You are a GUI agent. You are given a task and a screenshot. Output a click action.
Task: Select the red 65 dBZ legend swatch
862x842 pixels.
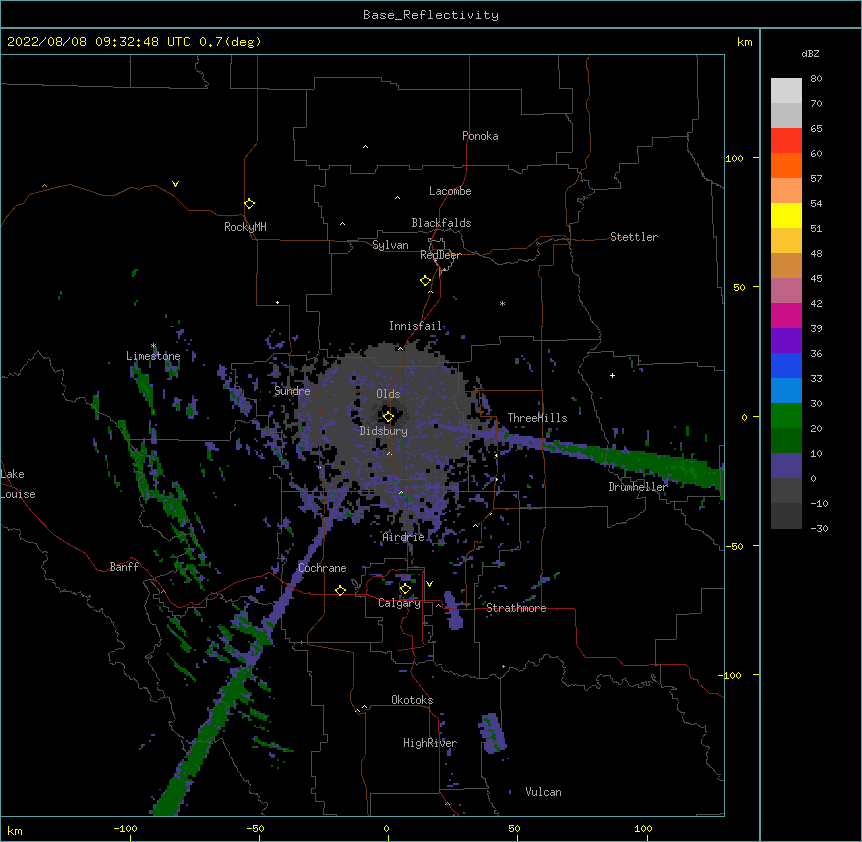pyautogui.click(x=786, y=140)
